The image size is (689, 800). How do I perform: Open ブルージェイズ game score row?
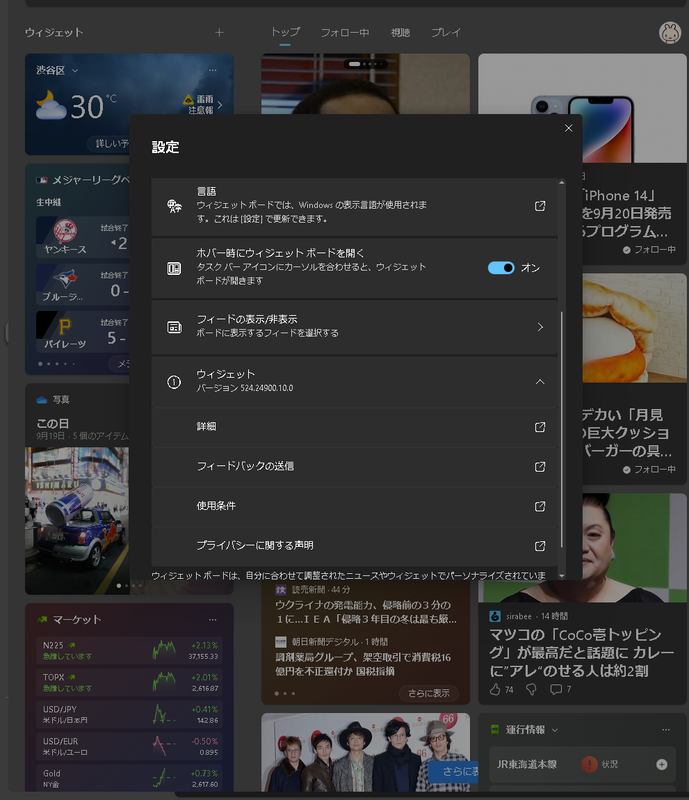83,284
